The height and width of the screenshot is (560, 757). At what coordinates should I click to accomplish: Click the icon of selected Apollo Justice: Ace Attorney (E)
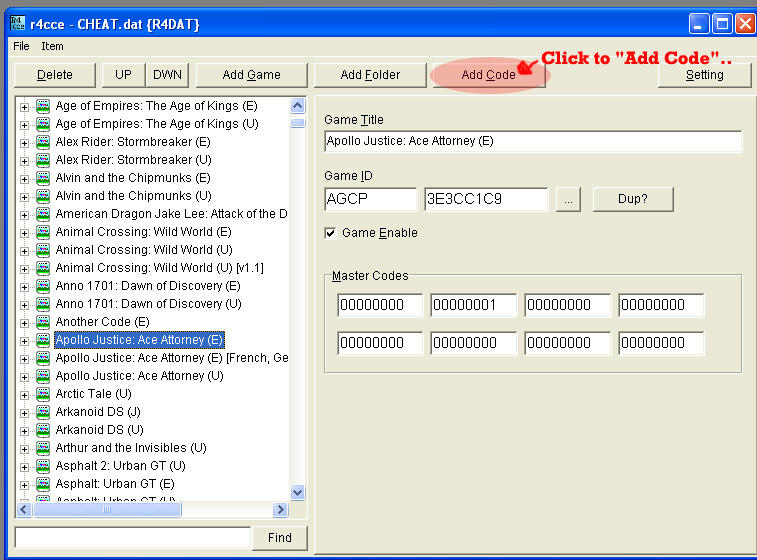(x=43, y=340)
